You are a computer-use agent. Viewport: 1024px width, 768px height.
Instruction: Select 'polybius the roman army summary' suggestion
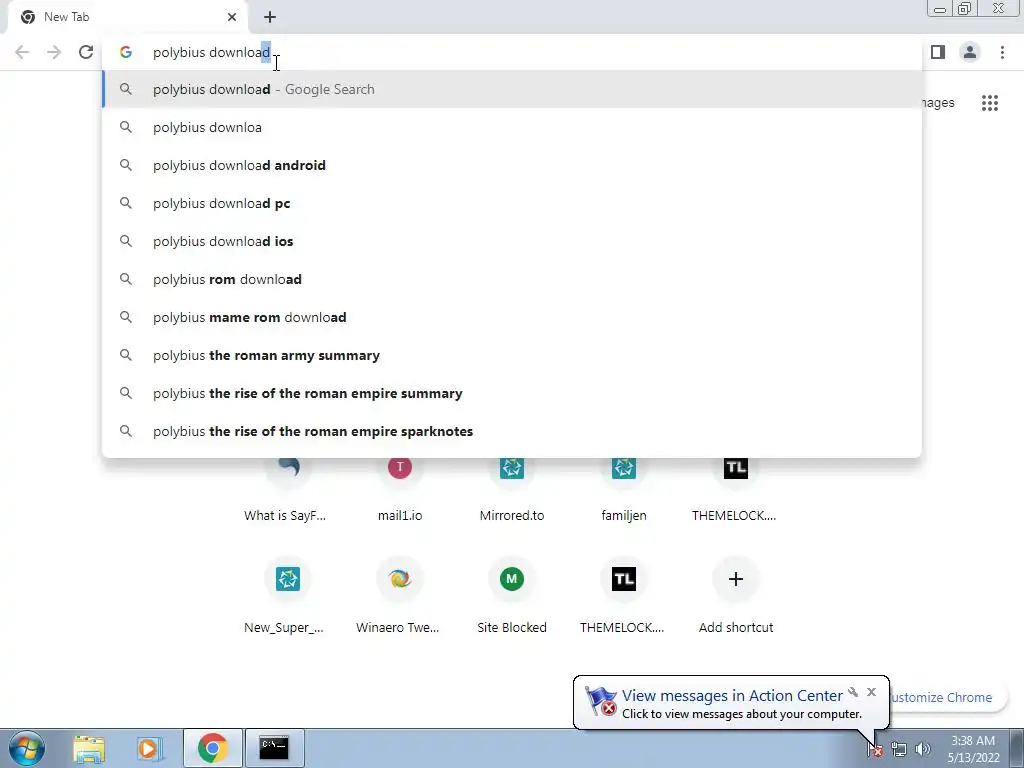(512, 355)
